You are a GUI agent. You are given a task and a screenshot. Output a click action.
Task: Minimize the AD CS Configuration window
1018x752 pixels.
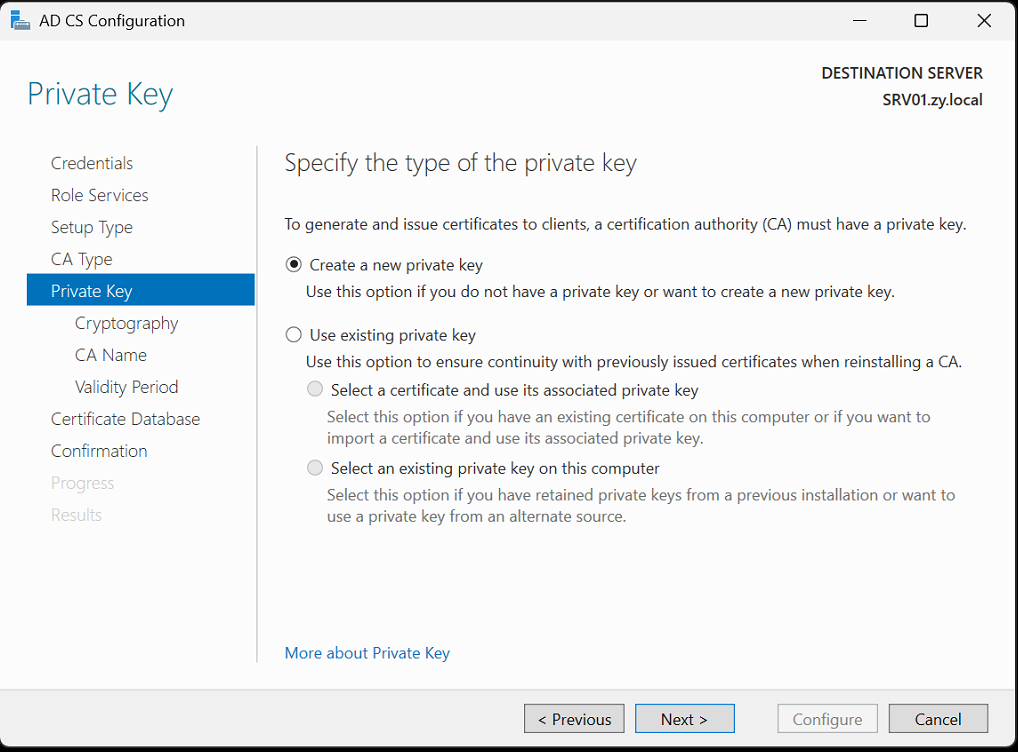(x=860, y=21)
